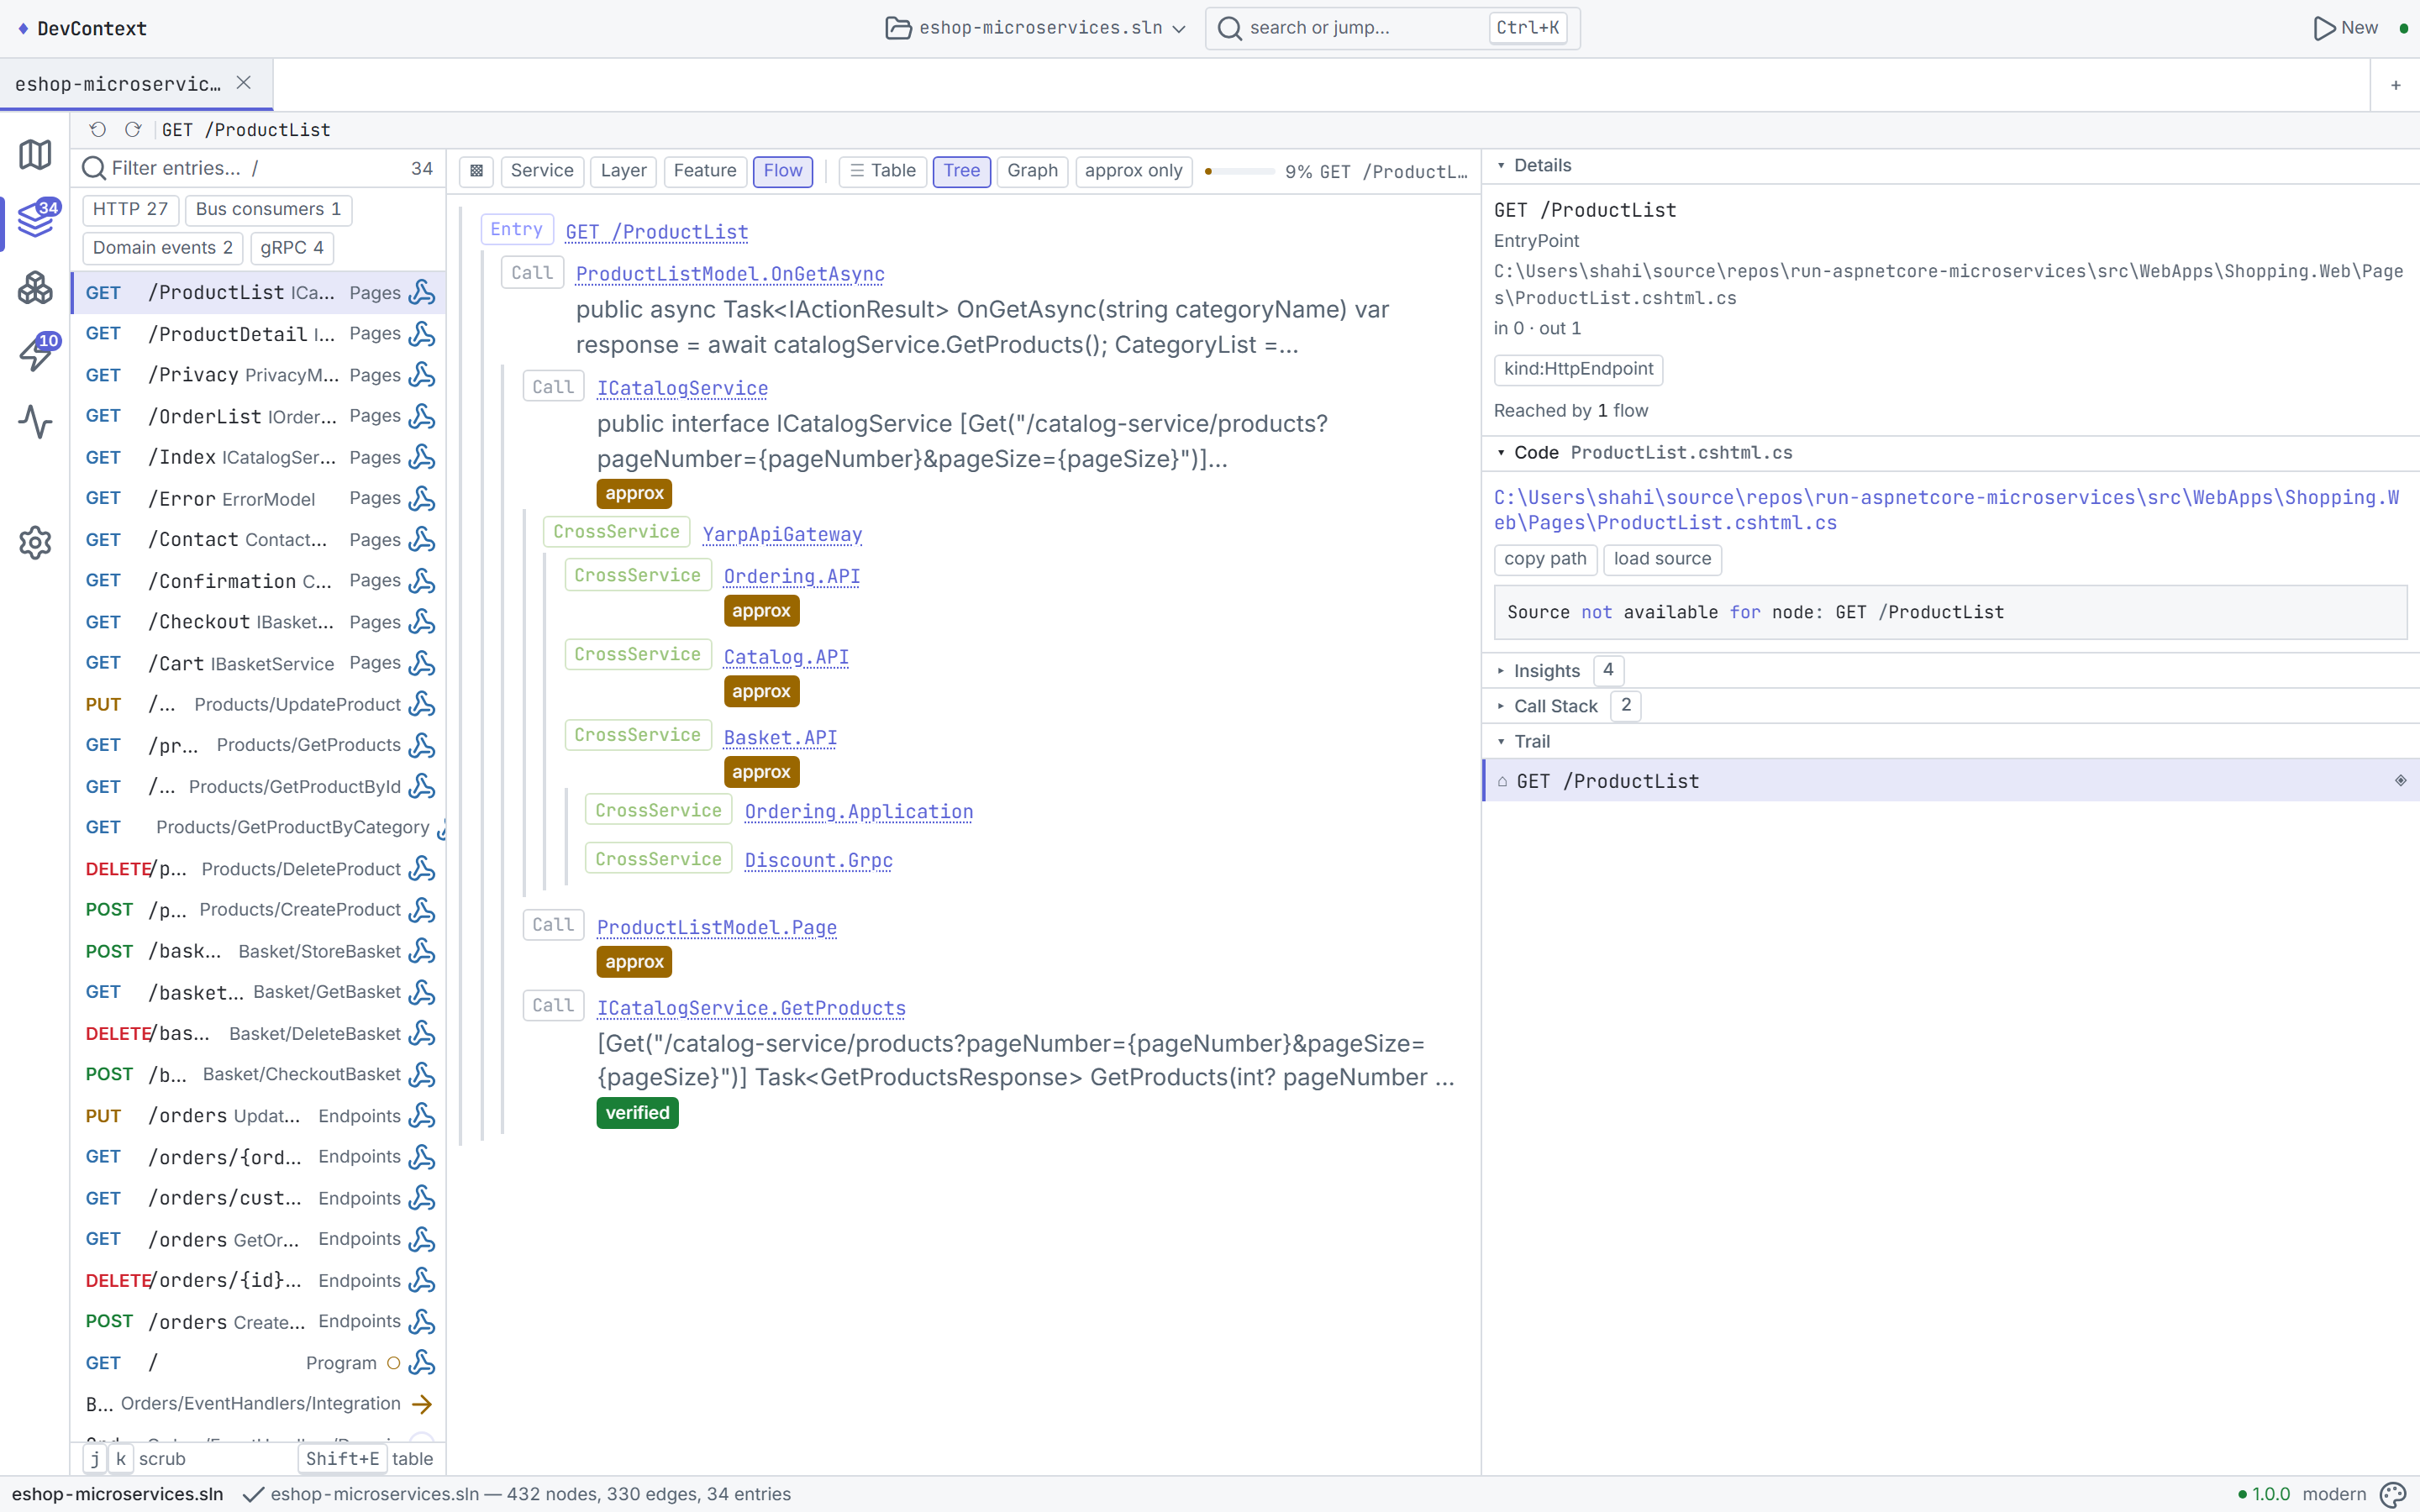This screenshot has height=1512, width=2420.
Task: Open the activity pulse sidebar icon
Action: (x=35, y=422)
